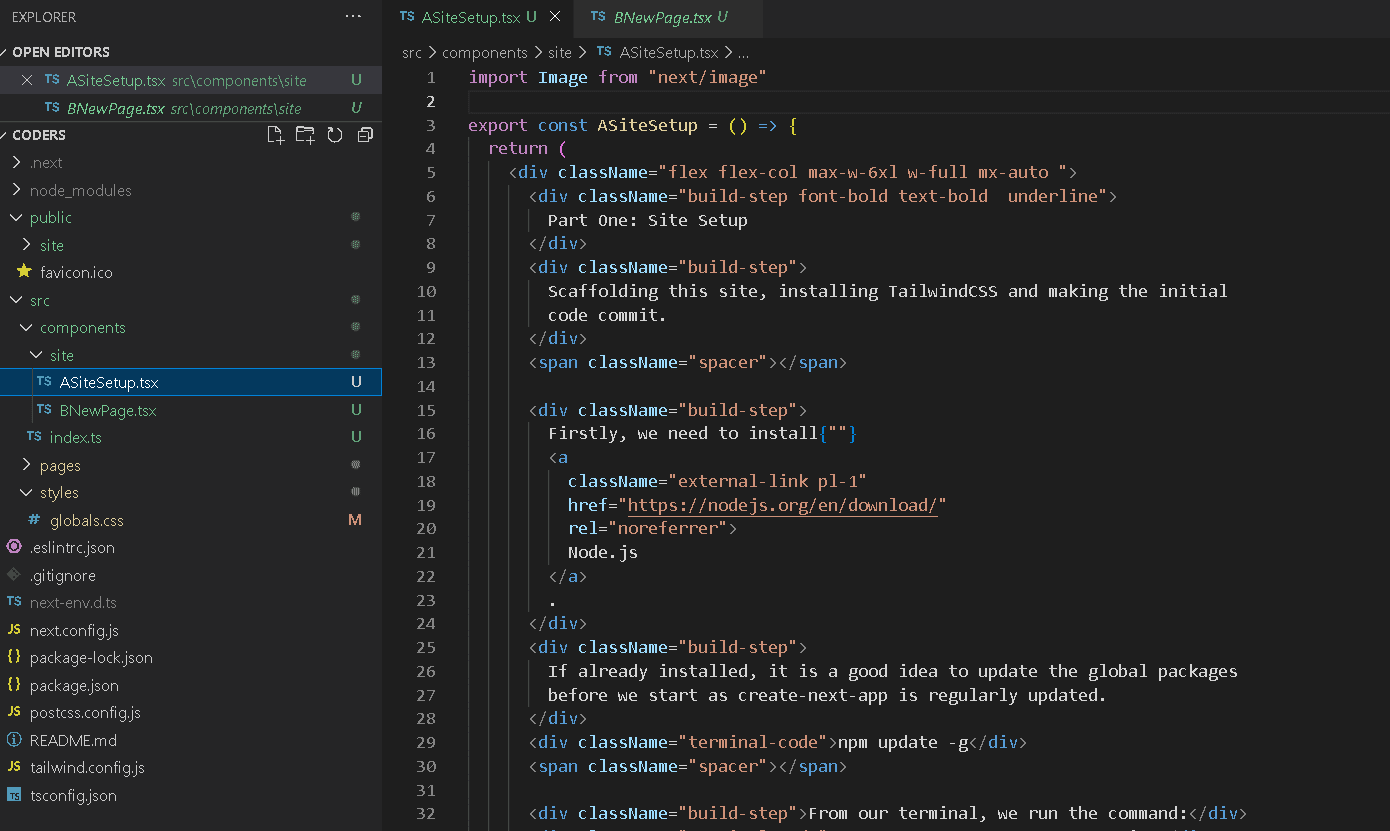The image size is (1390, 831).
Task: Click the New File icon in CODERS header
Action: pyautogui.click(x=275, y=135)
